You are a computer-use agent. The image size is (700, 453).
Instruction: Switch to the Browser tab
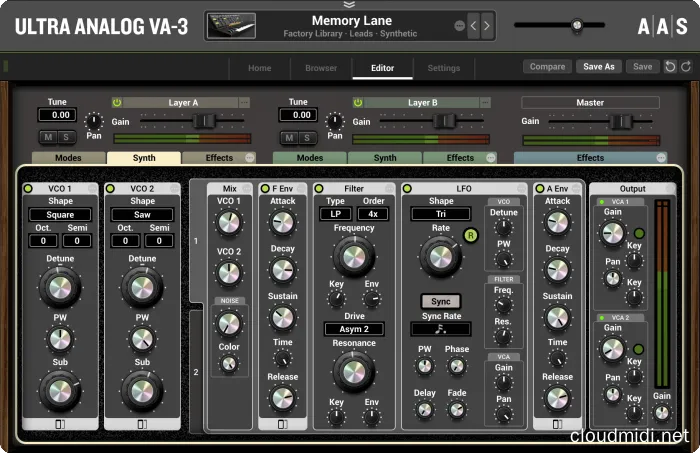point(321,68)
